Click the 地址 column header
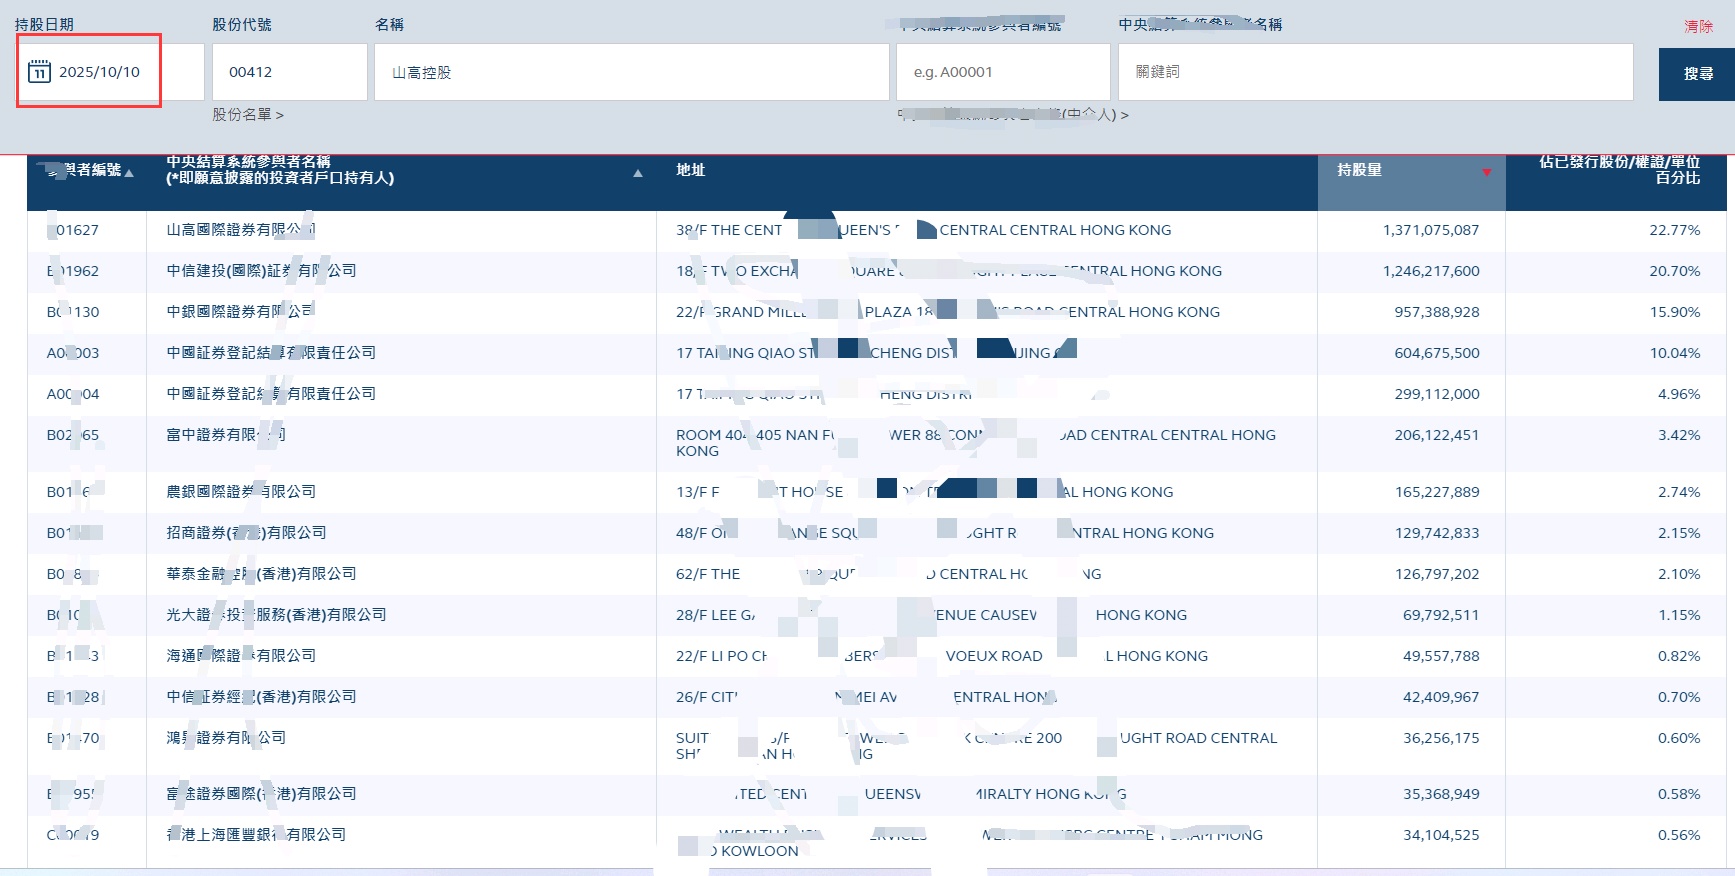The height and width of the screenshot is (876, 1735). pos(690,170)
